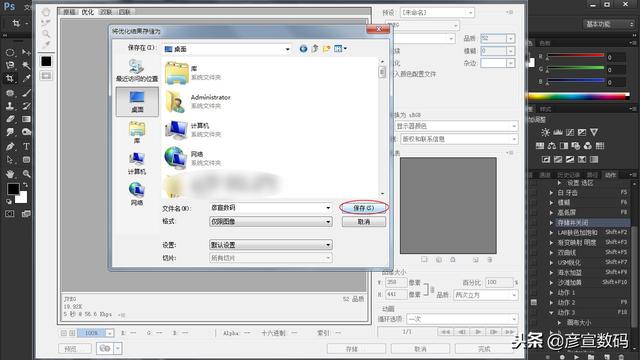Expand the 动作 1 action
Viewport: 640px width, 360px height.
coord(551,293)
